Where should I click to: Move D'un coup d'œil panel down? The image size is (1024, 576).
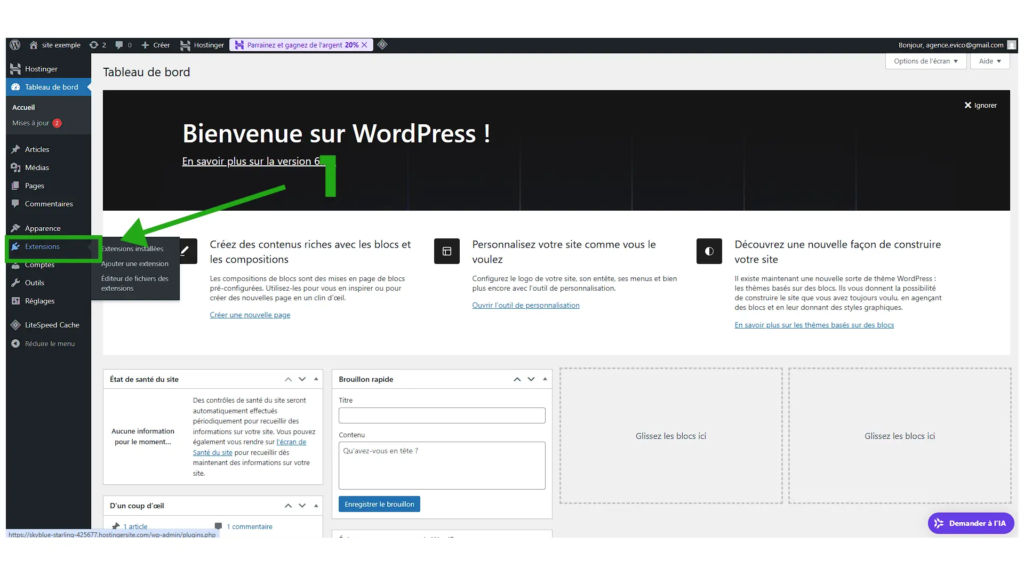tap(302, 506)
